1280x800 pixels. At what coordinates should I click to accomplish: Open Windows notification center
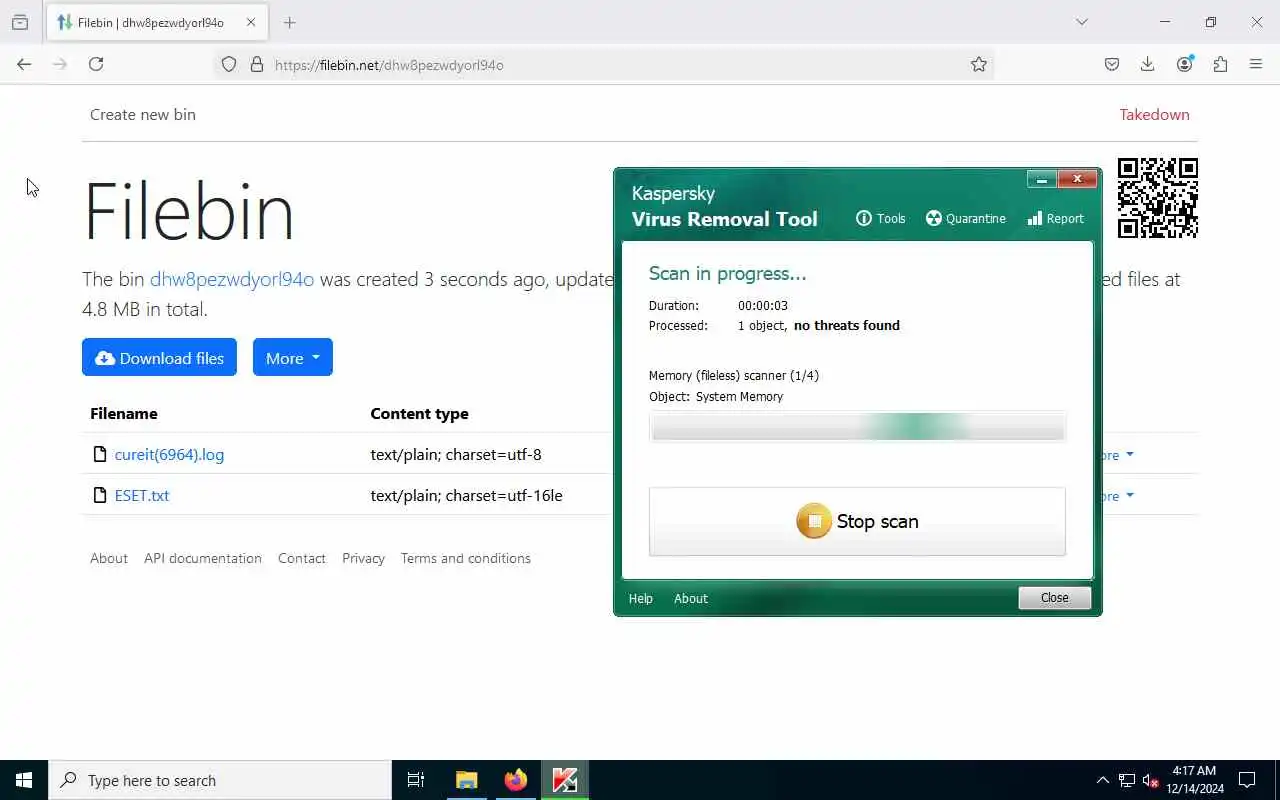1248,780
